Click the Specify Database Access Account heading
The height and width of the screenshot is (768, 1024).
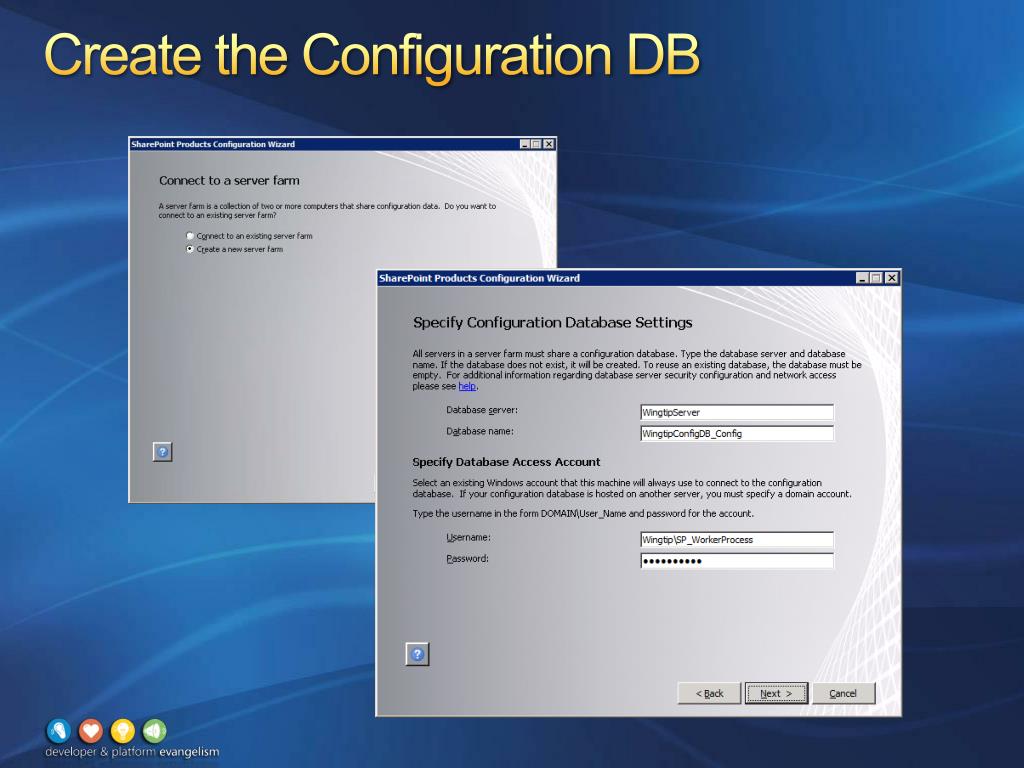click(506, 462)
